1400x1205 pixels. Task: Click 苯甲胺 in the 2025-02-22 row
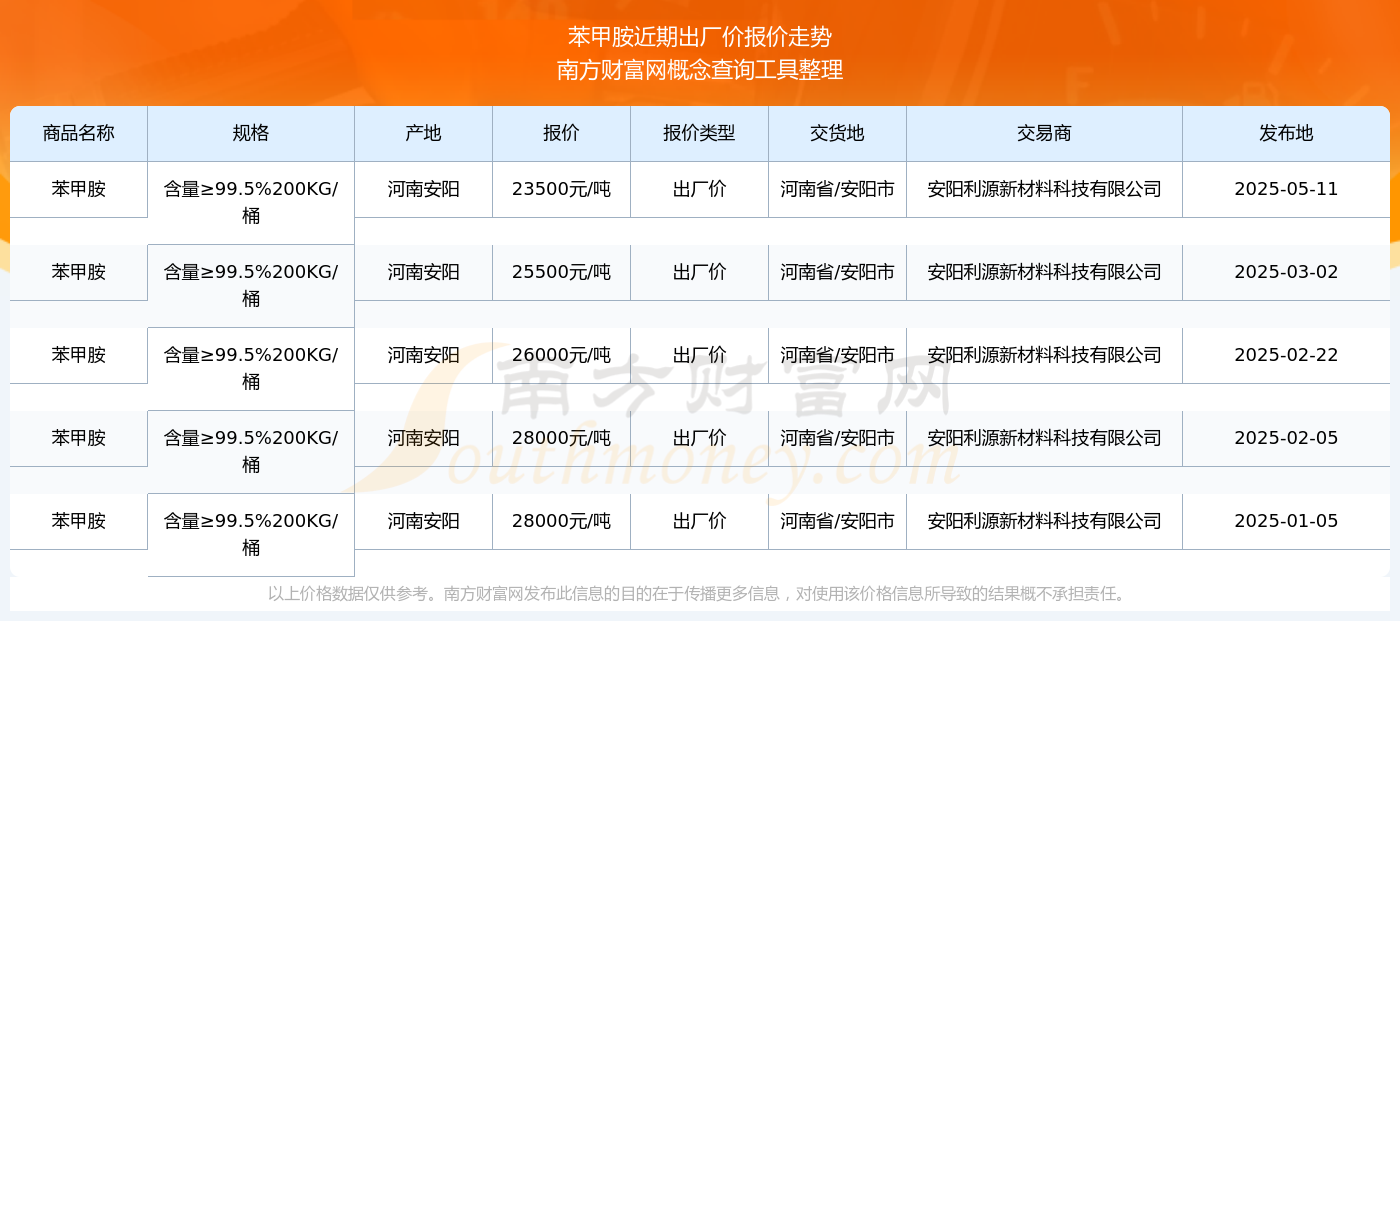pos(79,355)
